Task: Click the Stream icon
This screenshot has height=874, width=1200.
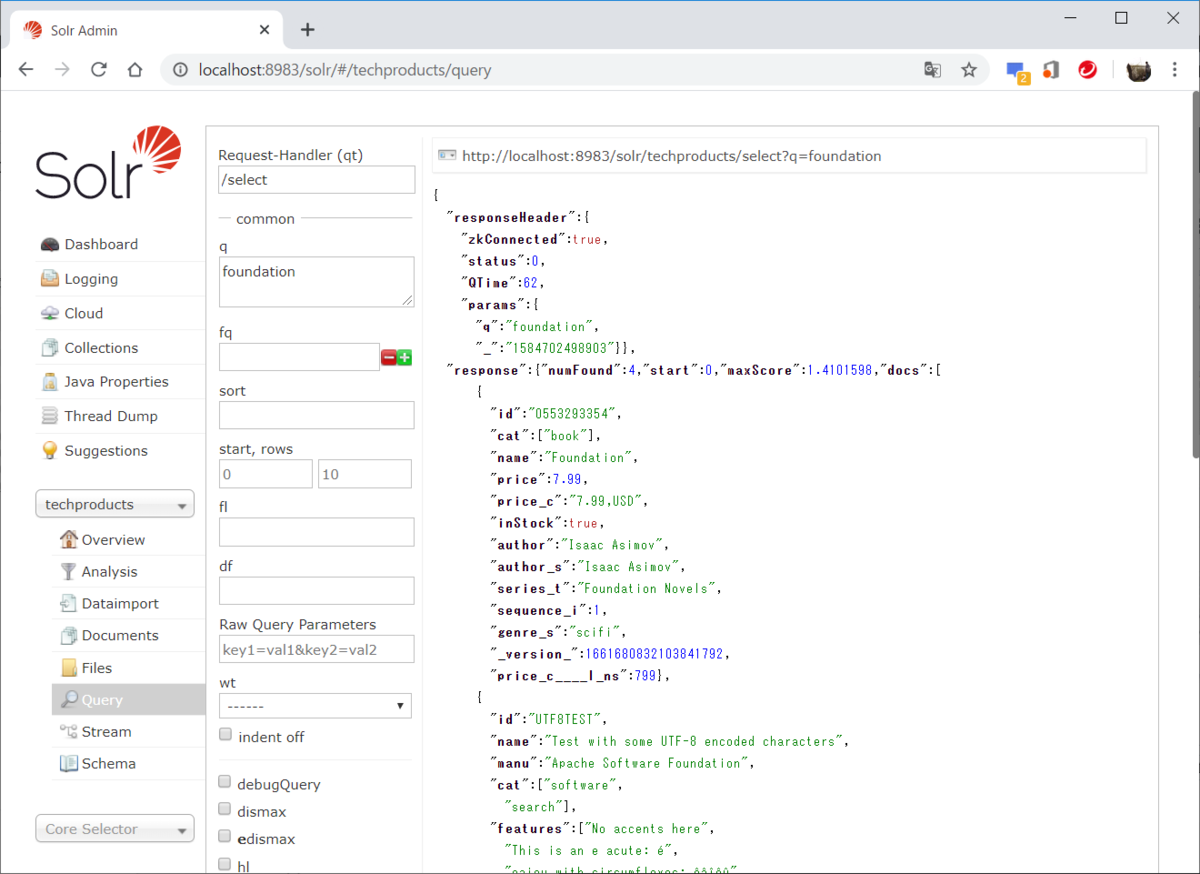Action: tap(69, 731)
